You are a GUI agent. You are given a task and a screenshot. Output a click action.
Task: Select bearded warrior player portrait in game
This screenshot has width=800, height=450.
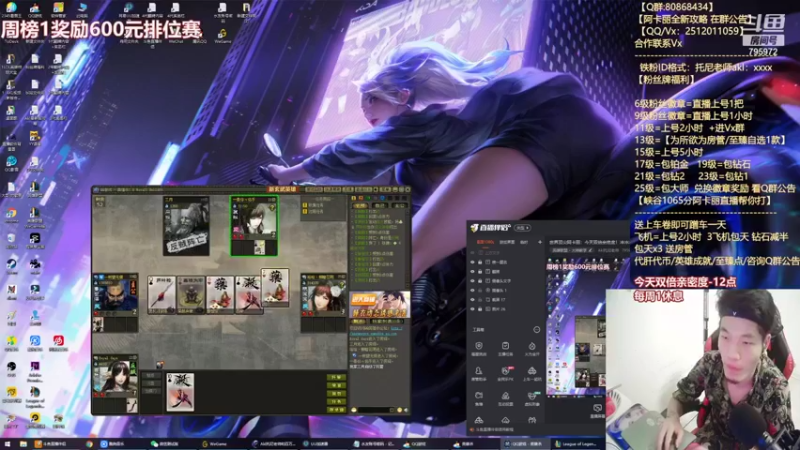[115, 294]
